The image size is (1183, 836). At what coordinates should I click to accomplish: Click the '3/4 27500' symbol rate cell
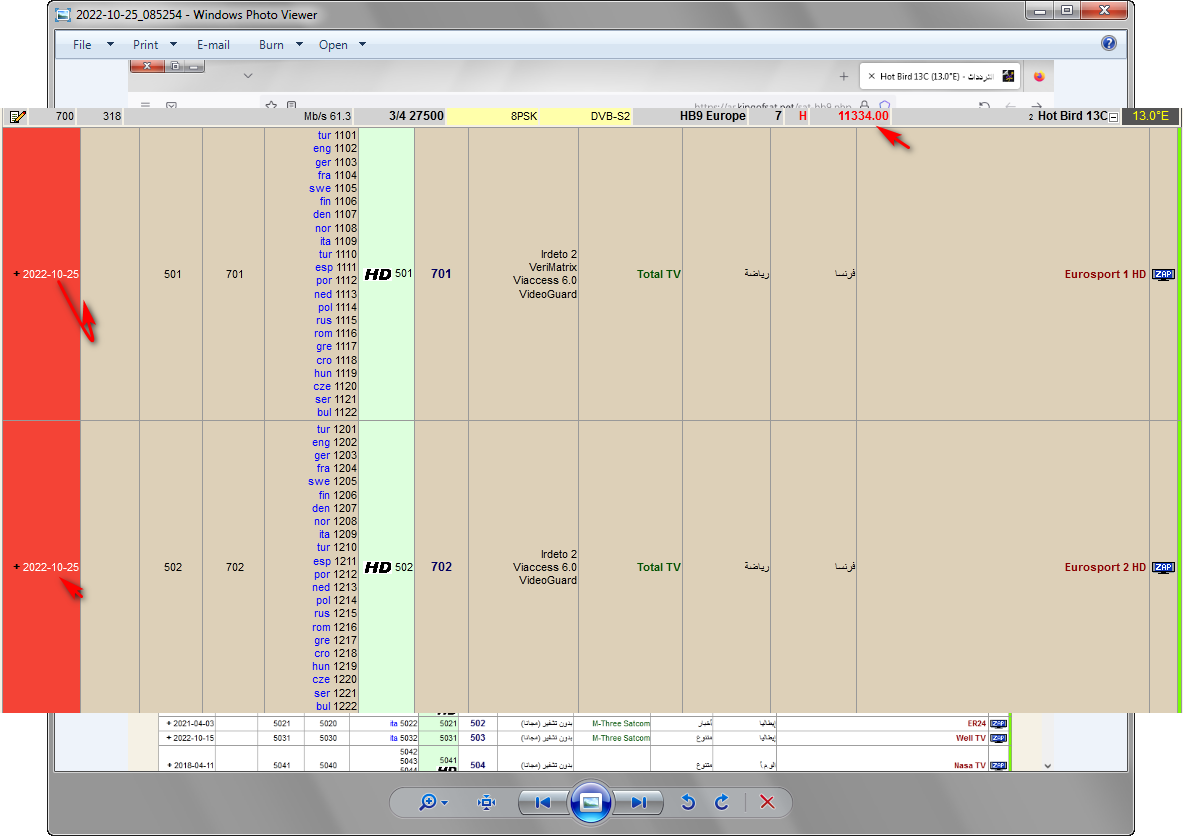tap(416, 115)
